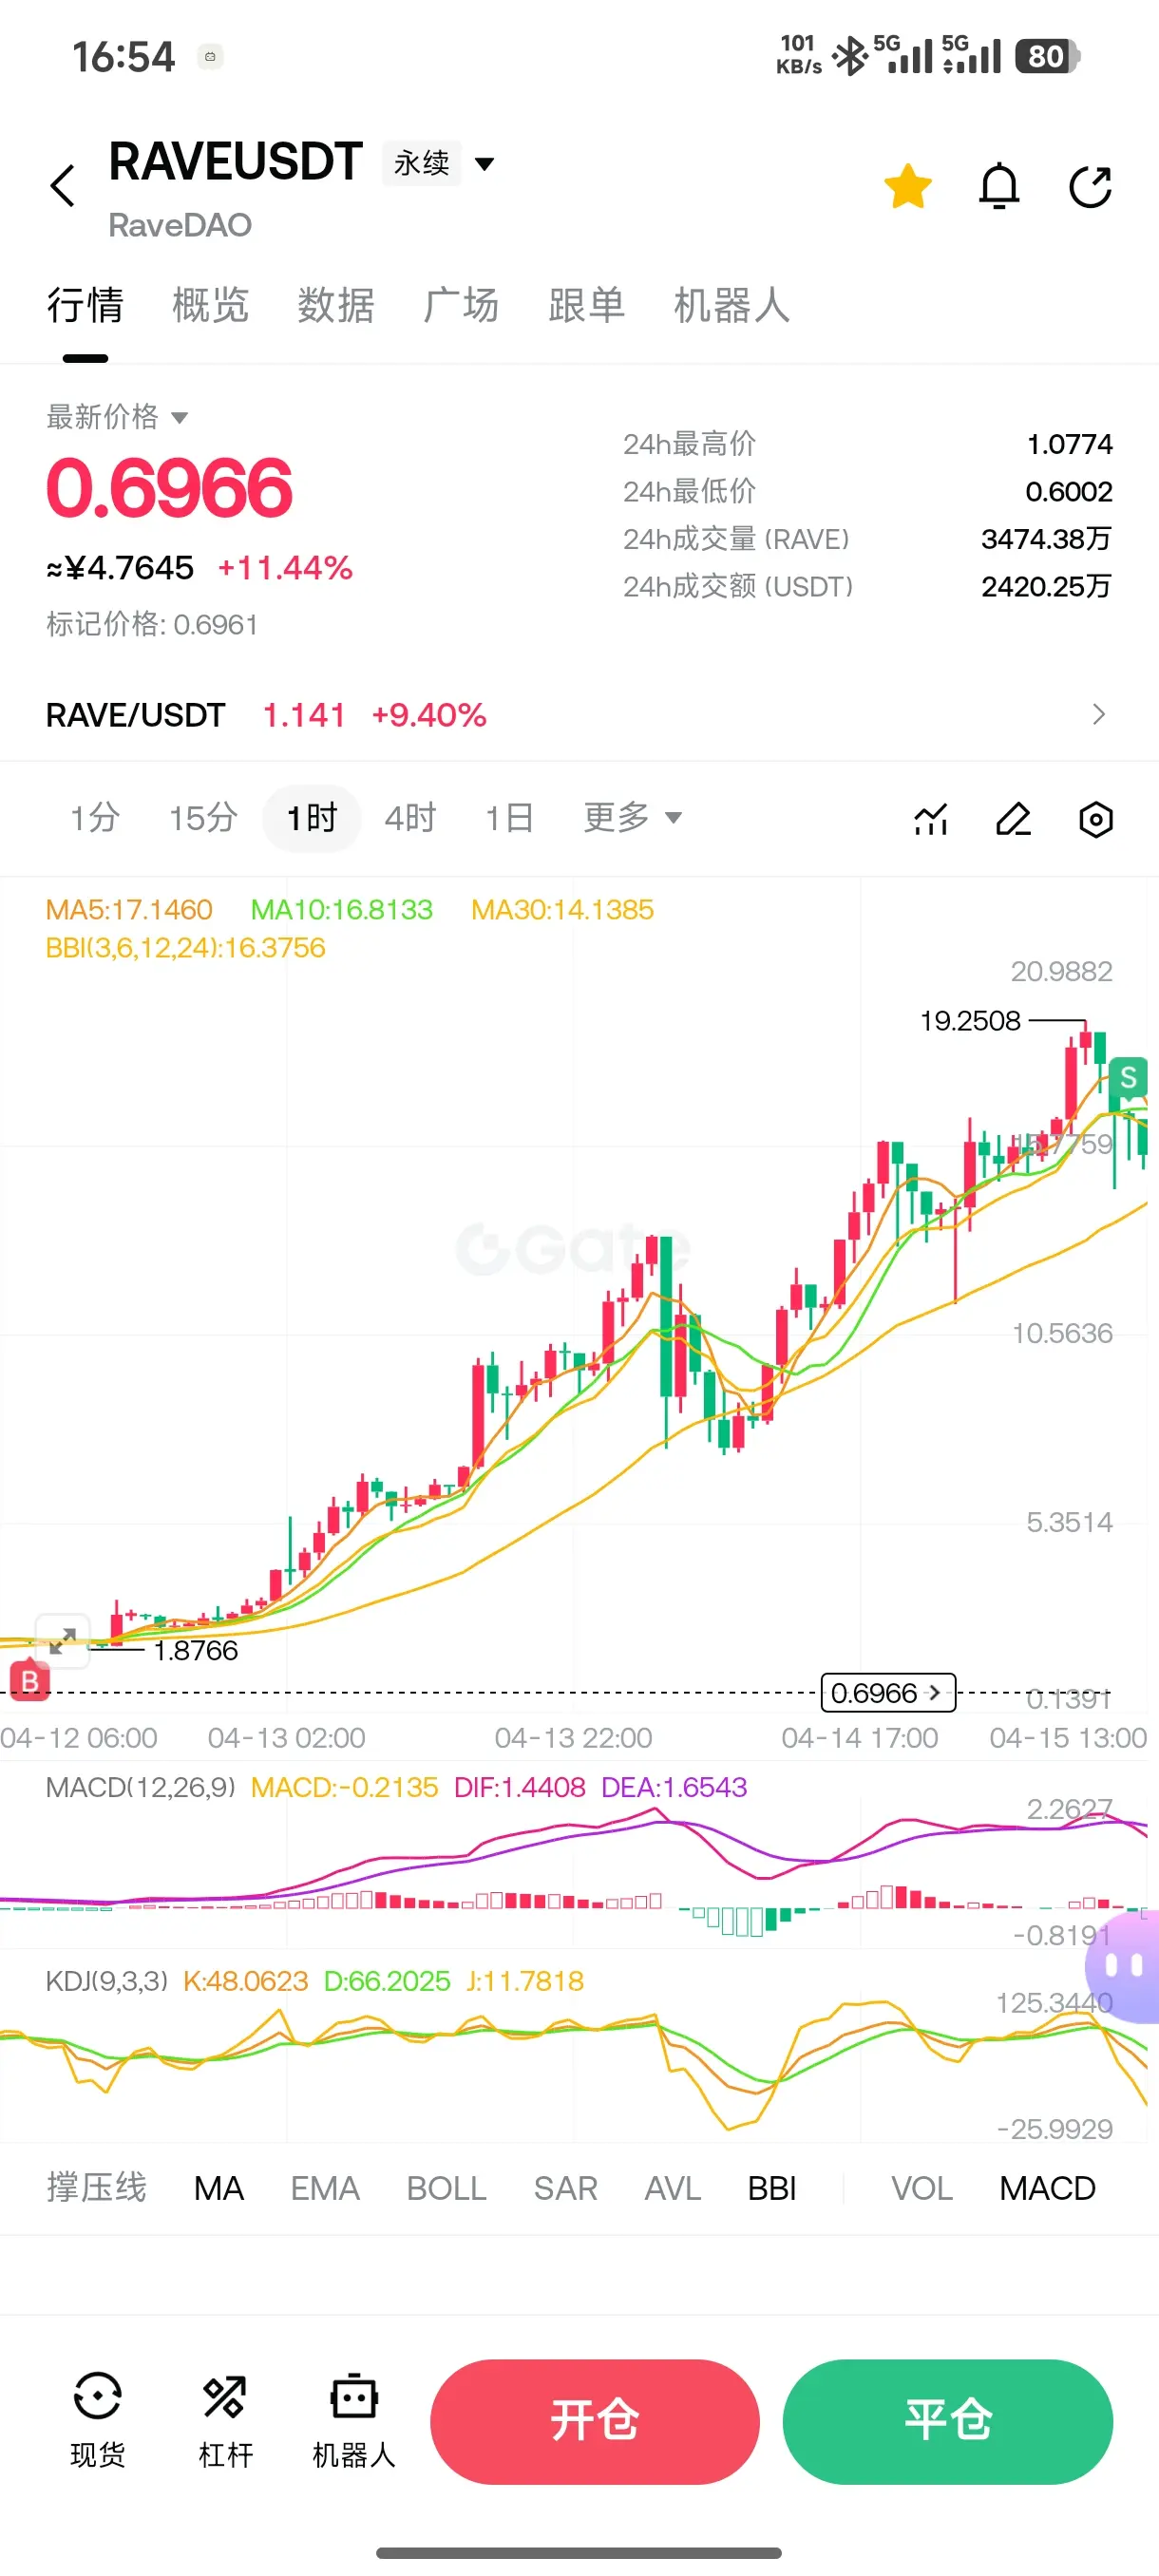Toggle the MA indicator
1159x2576 pixels.
click(219, 2188)
